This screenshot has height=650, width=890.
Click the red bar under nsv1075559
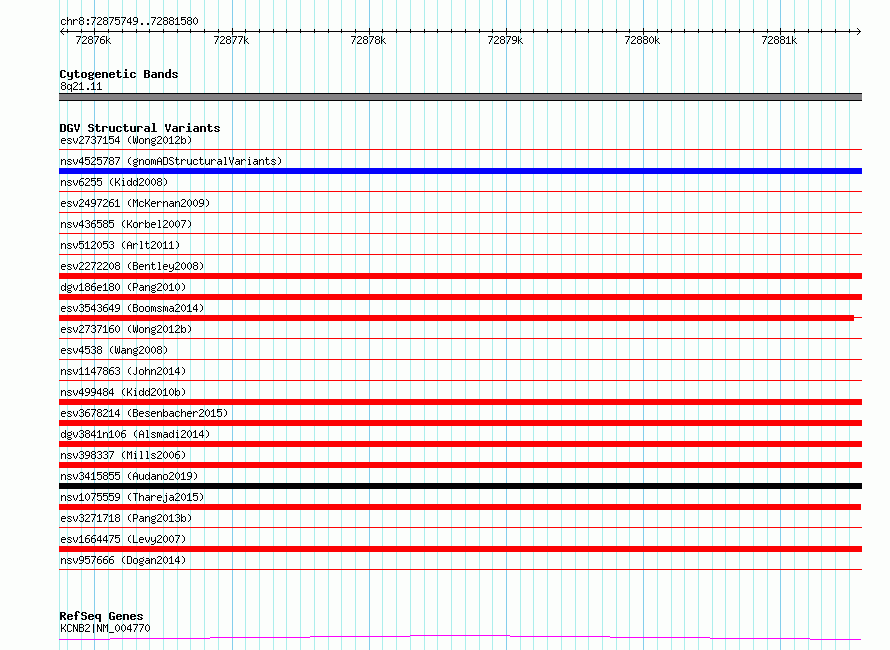pos(460,507)
